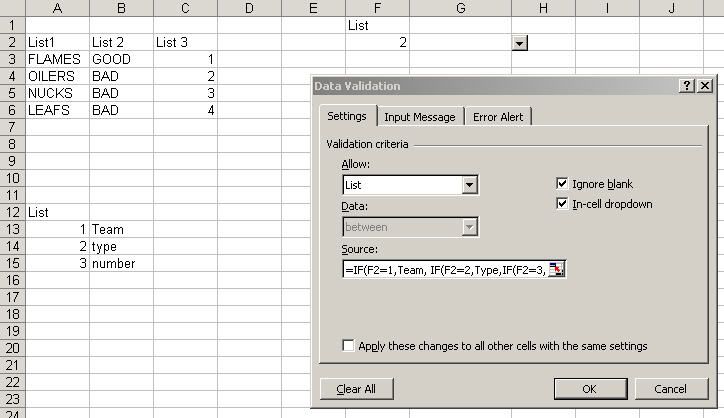The image size is (724, 418).
Task: Switch to the Input Message tab
Action: (420, 117)
